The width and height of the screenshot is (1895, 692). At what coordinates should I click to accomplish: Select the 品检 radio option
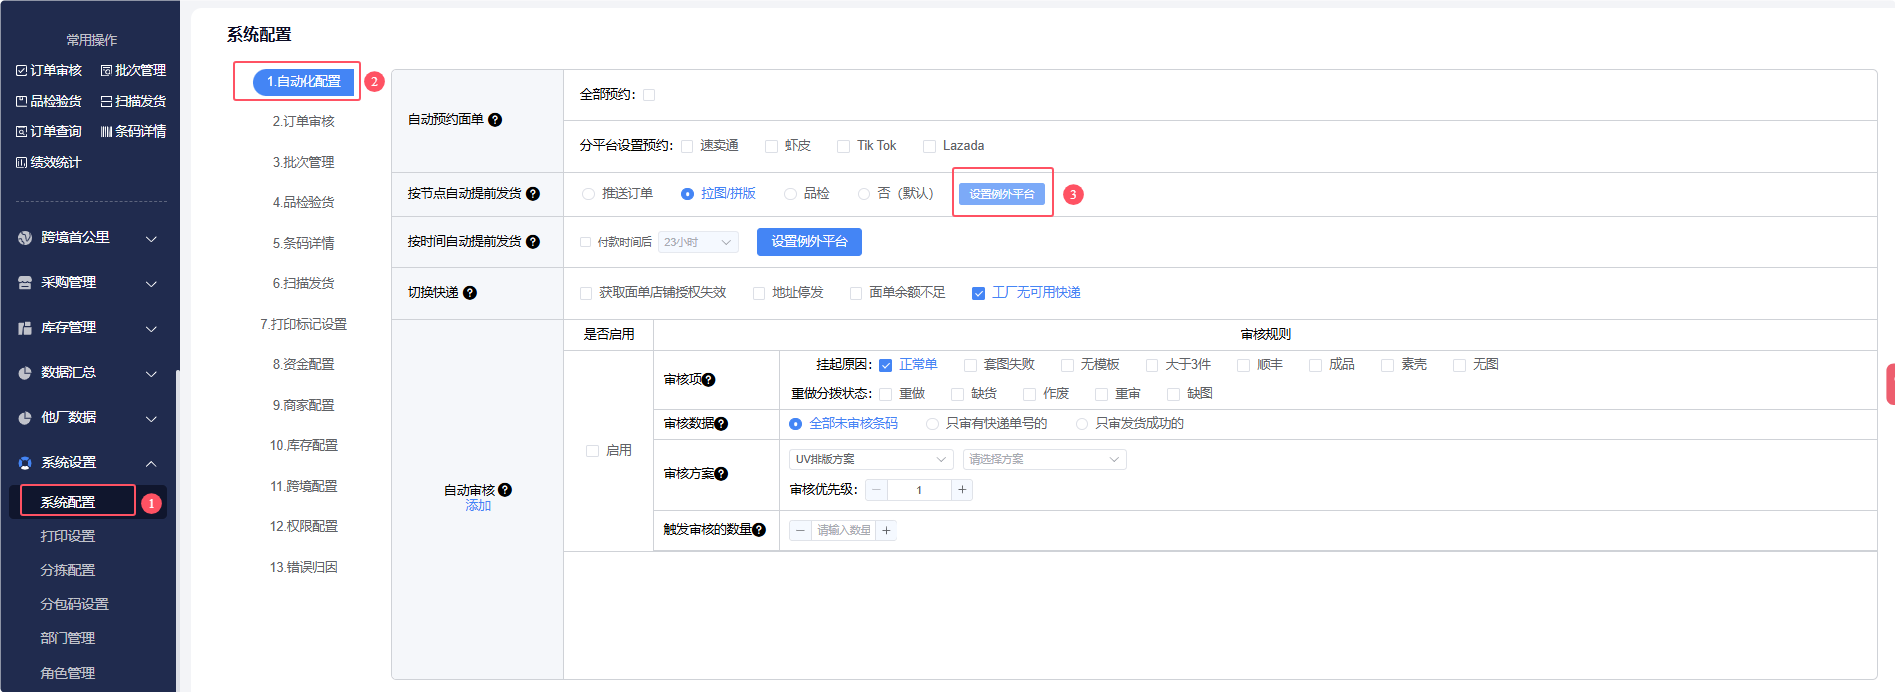[790, 194]
